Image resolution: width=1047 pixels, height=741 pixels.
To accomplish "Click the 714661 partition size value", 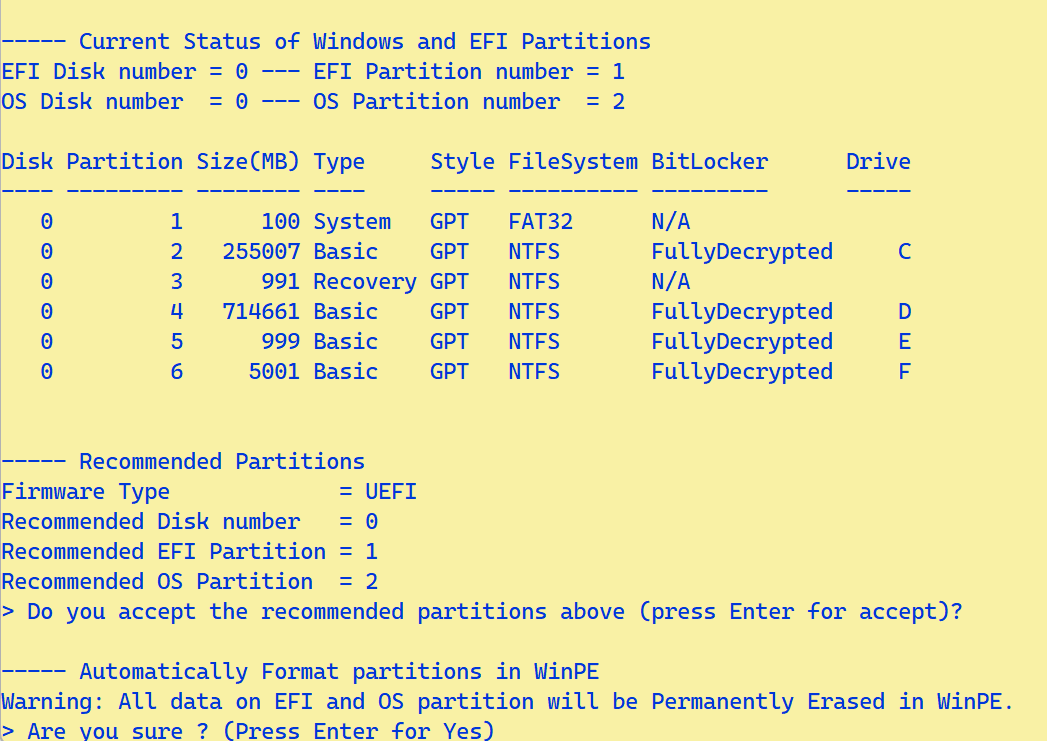I will click(261, 312).
